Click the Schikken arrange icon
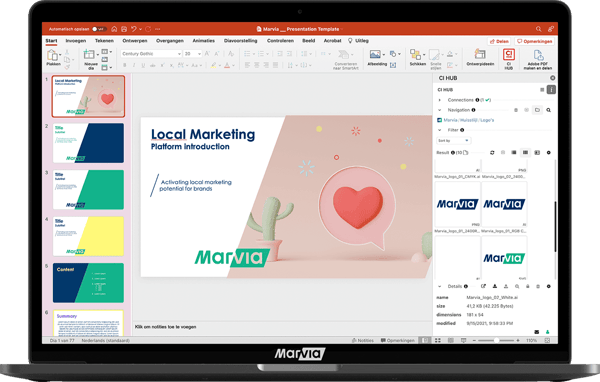The width and height of the screenshot is (600, 382). pos(416,55)
